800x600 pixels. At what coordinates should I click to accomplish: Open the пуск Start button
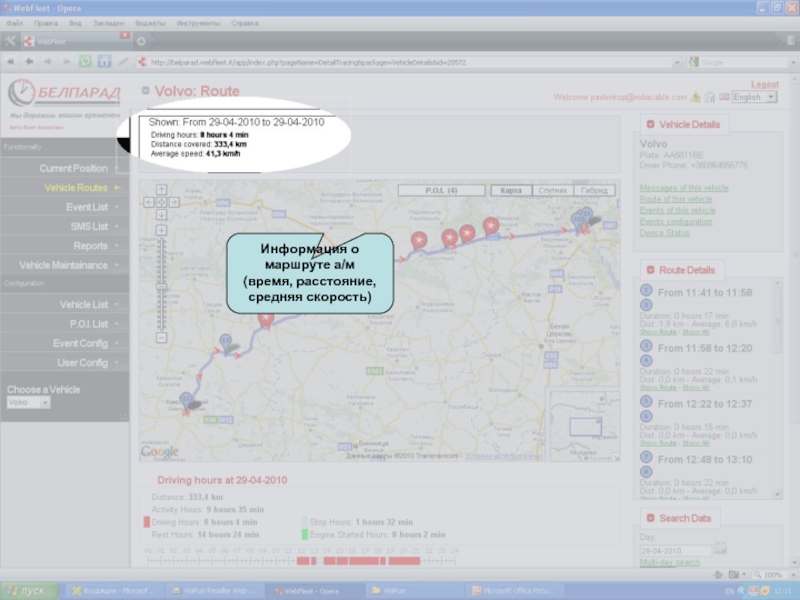pyautogui.click(x=29, y=590)
